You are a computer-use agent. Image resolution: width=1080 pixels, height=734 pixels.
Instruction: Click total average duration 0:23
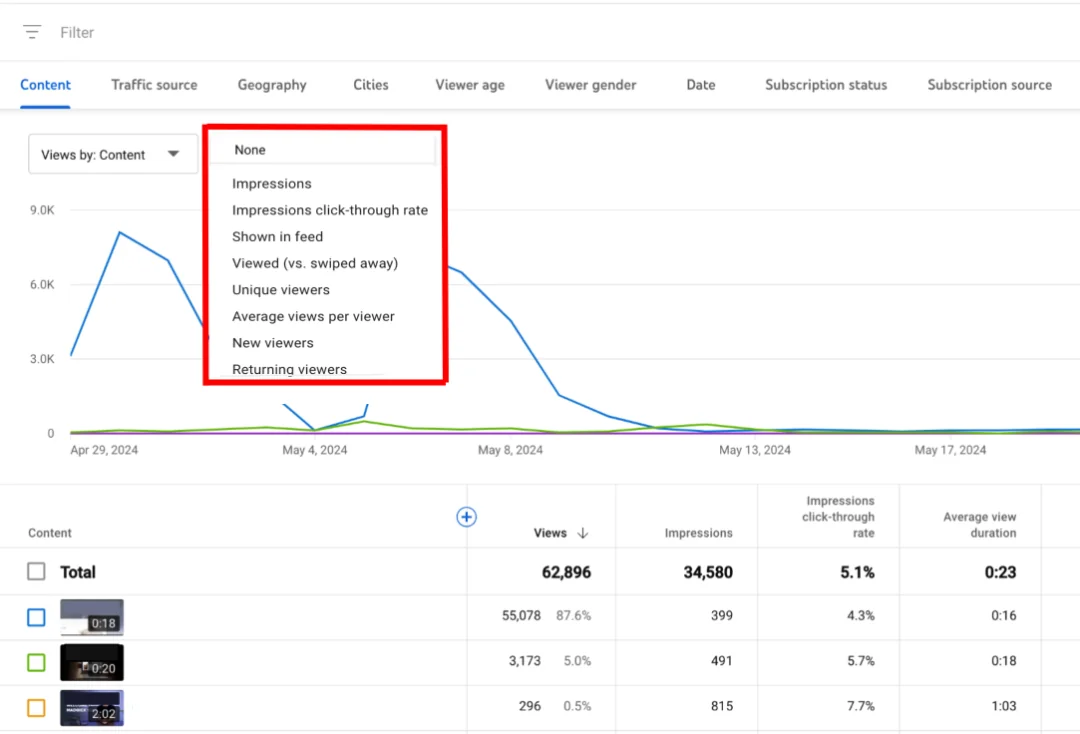click(x=1000, y=572)
